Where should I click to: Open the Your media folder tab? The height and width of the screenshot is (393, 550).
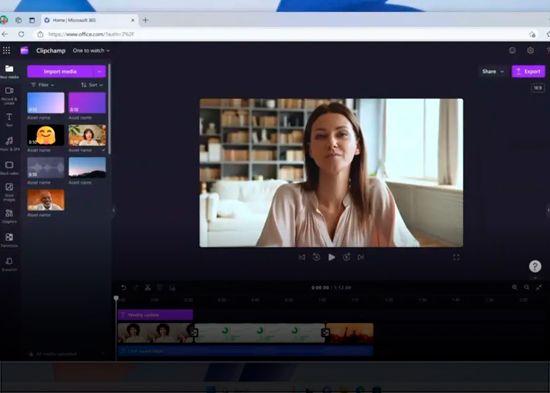click(9, 71)
